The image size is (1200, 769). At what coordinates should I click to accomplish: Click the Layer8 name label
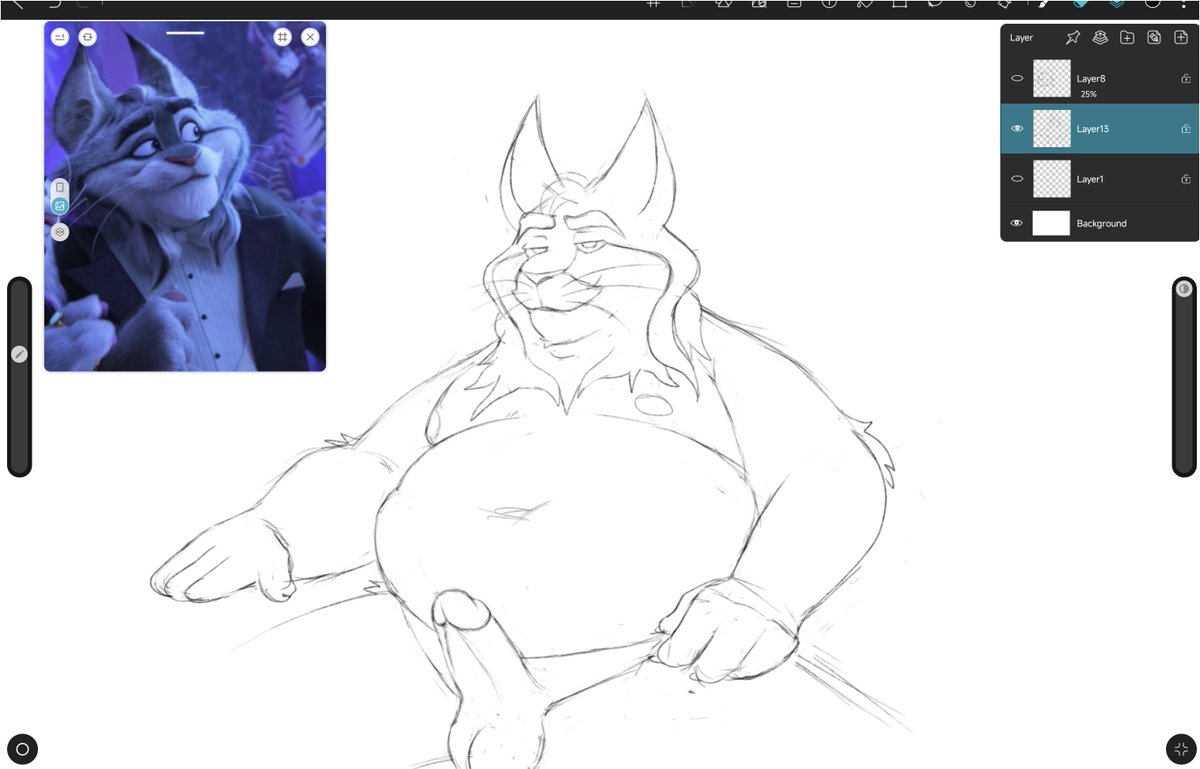point(1091,78)
